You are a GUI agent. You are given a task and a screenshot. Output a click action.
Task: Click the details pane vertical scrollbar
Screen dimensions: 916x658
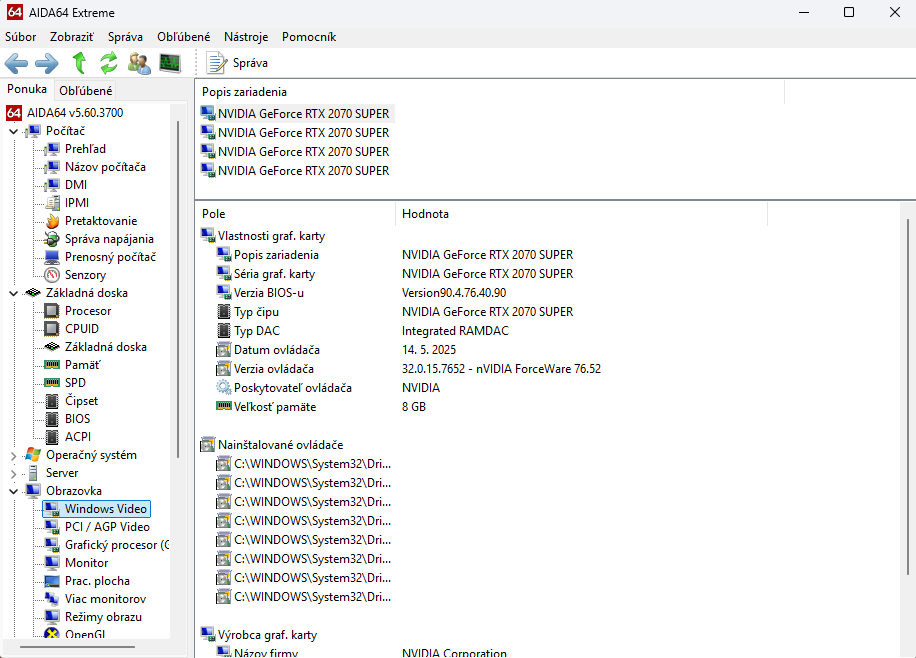coord(908,396)
